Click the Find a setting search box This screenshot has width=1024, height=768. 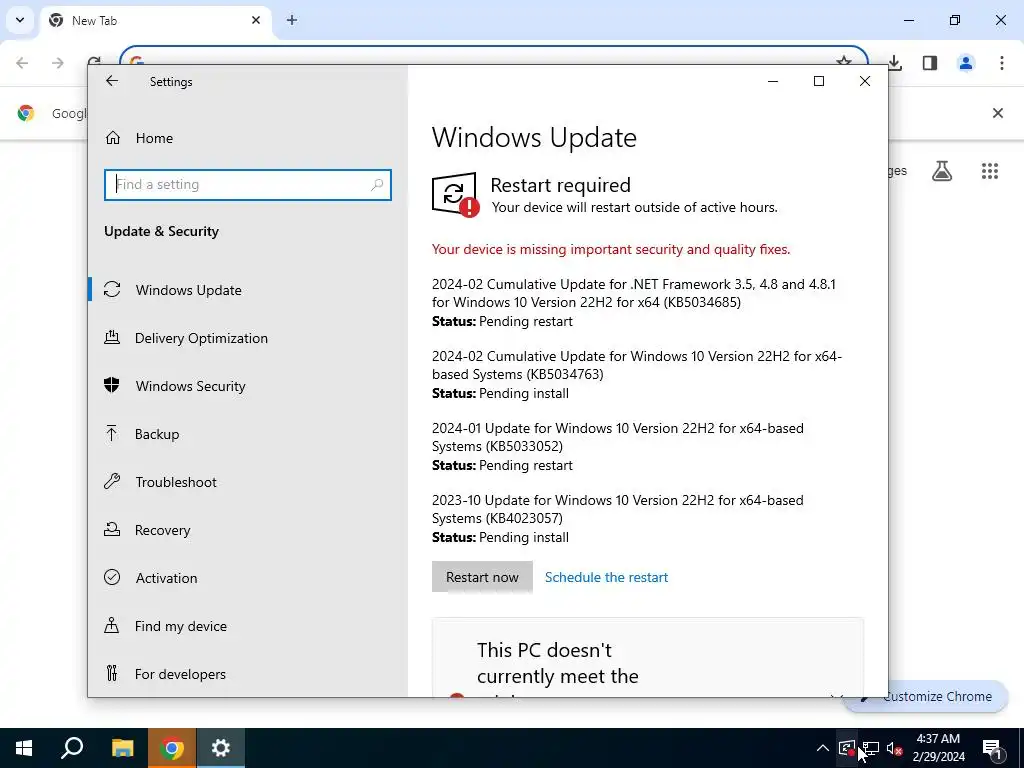(x=248, y=185)
